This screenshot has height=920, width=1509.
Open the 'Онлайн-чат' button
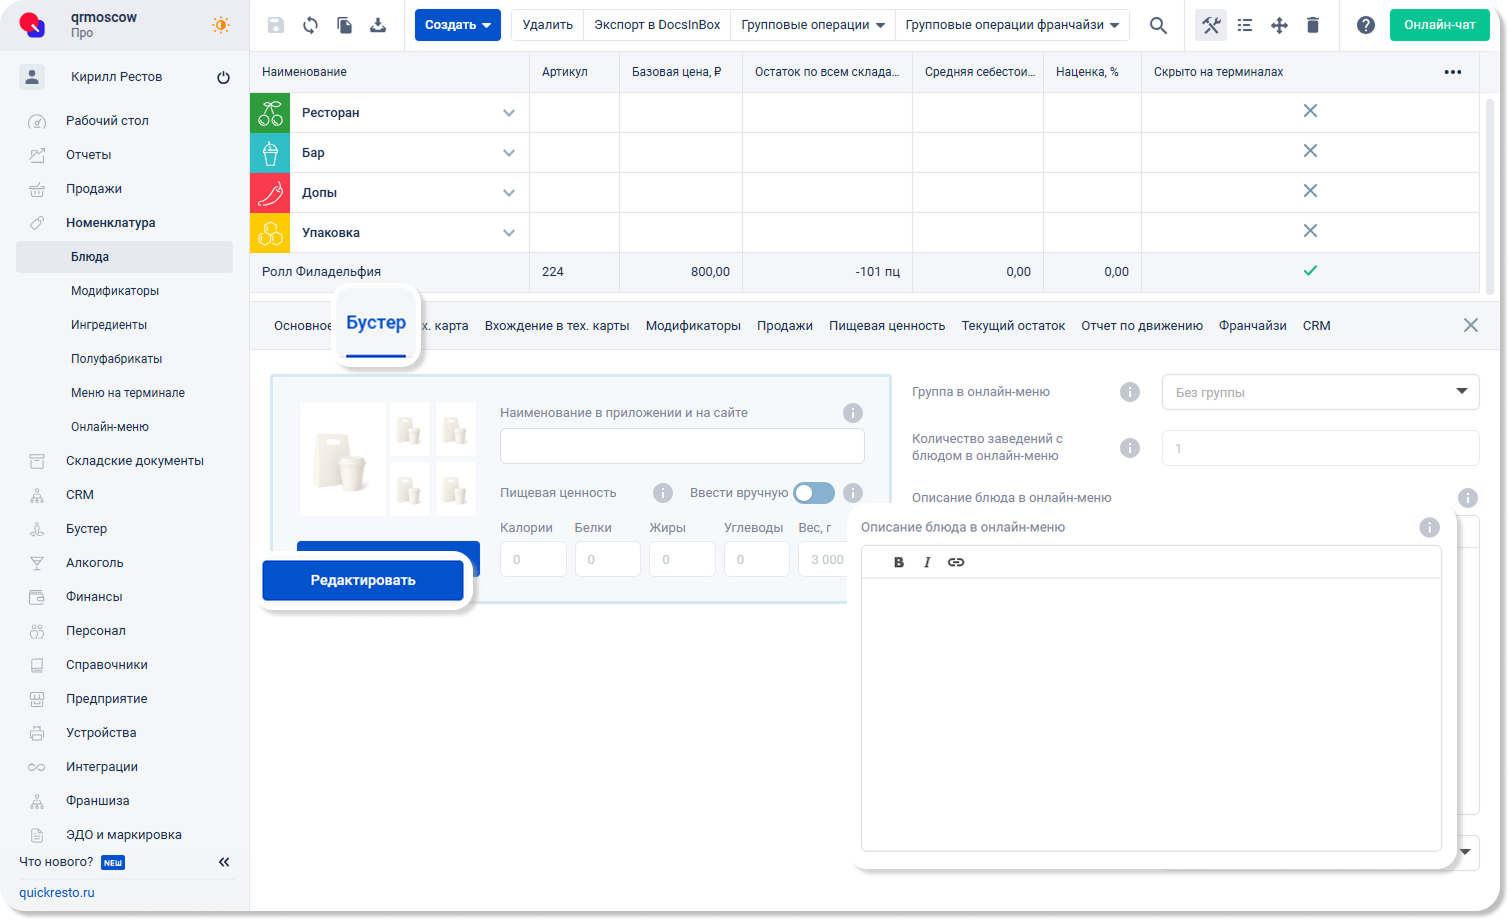coord(1439,25)
